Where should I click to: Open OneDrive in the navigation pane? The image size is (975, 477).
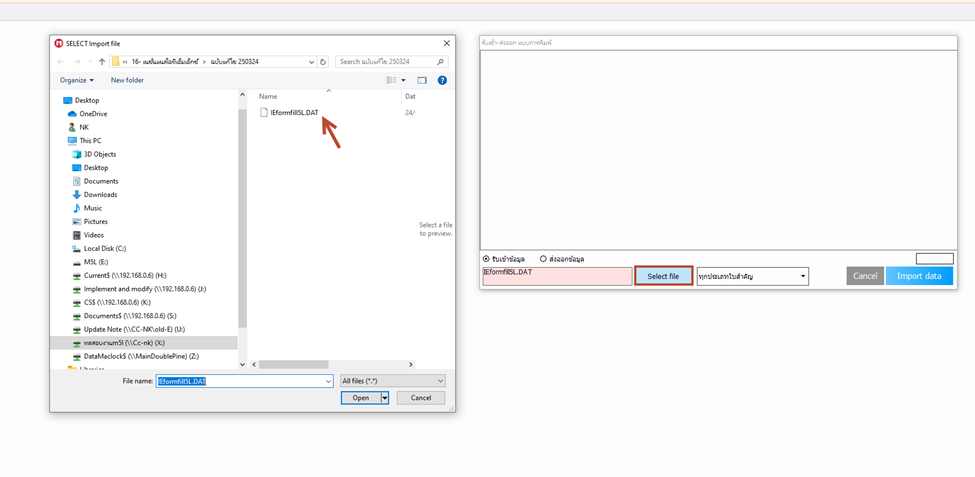click(93, 114)
